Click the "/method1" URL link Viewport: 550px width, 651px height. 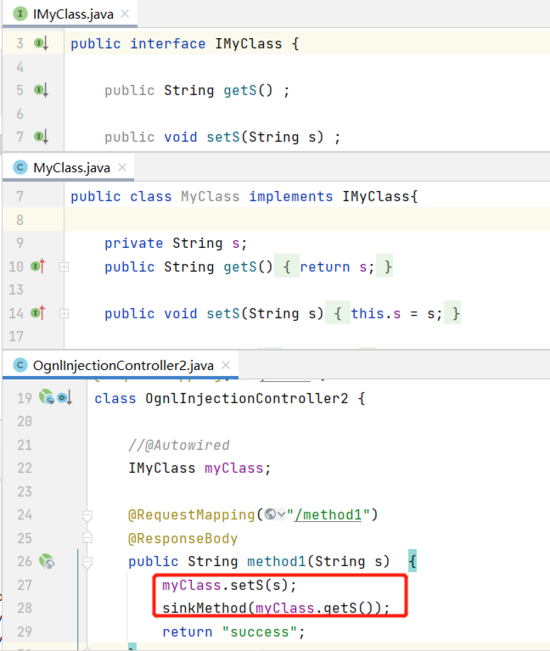pos(328,515)
